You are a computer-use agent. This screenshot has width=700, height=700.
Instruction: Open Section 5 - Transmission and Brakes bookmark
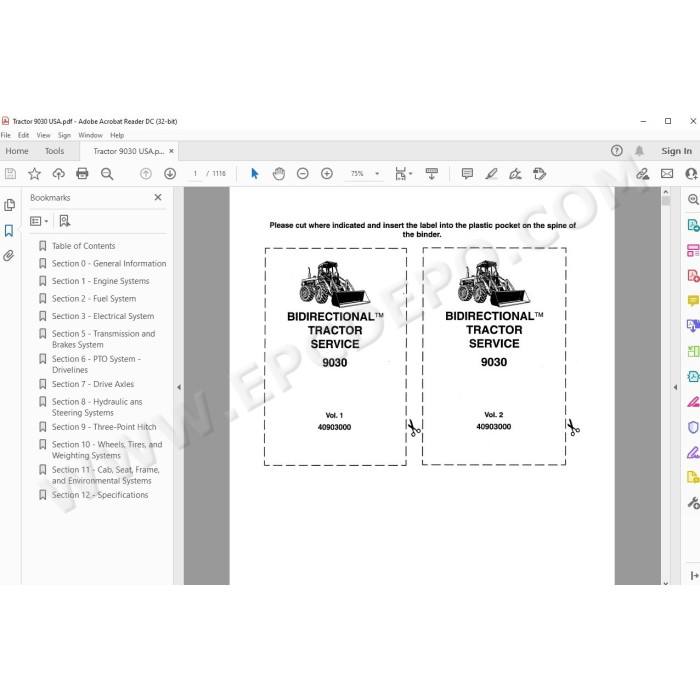103,339
